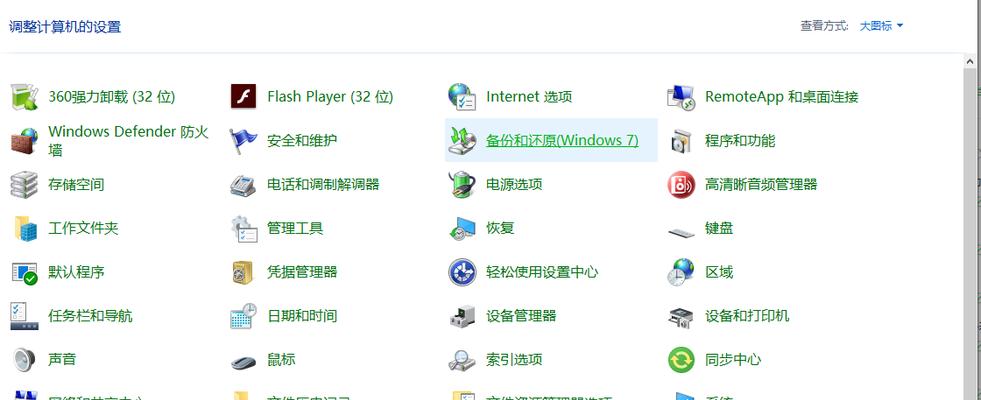Open the 电源选项 battery icon

pyautogui.click(x=462, y=184)
